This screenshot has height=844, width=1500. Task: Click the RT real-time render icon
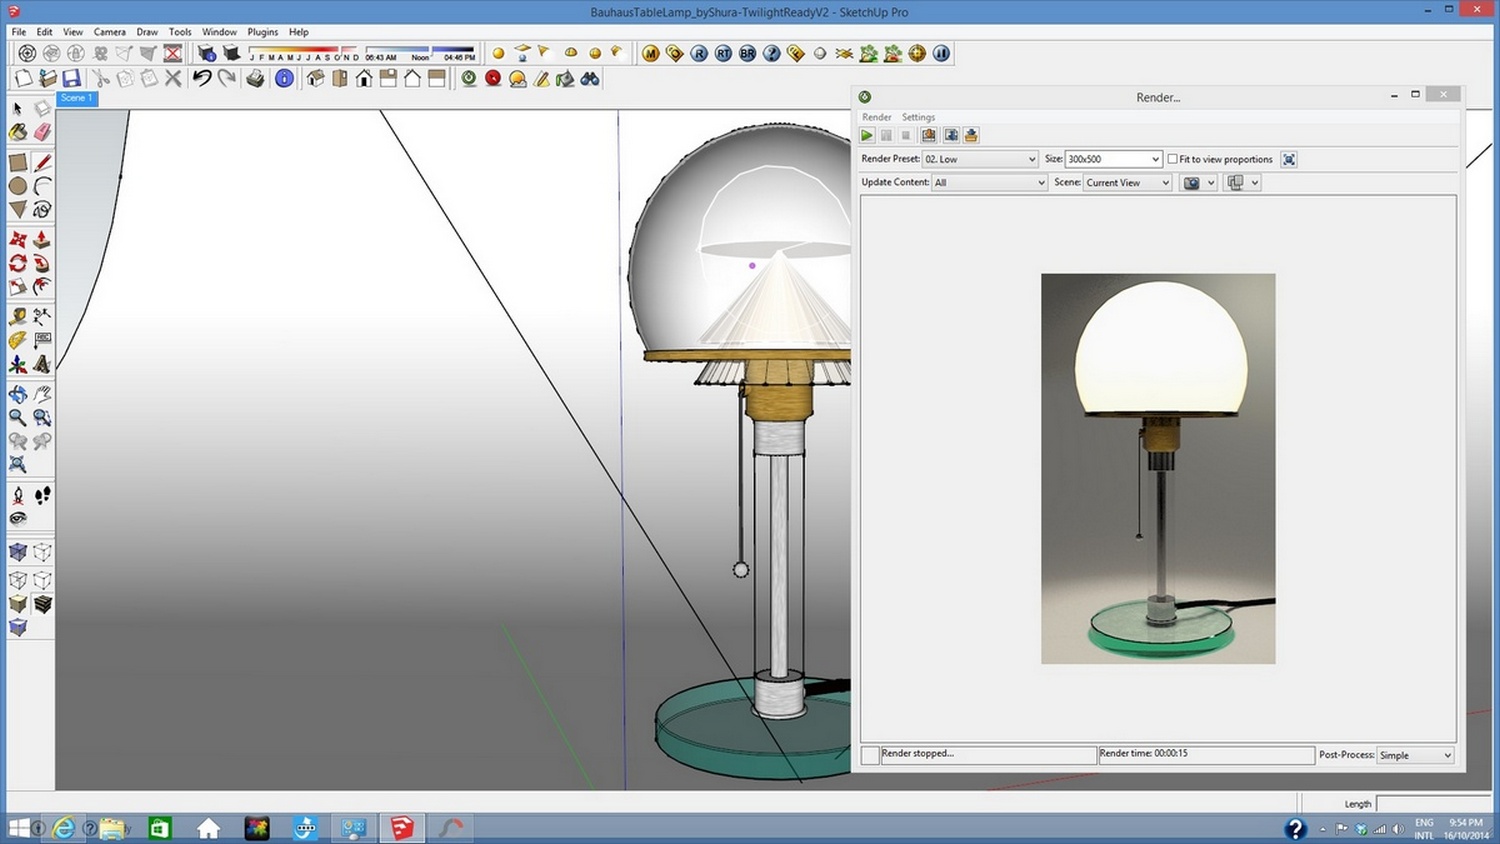(x=723, y=53)
